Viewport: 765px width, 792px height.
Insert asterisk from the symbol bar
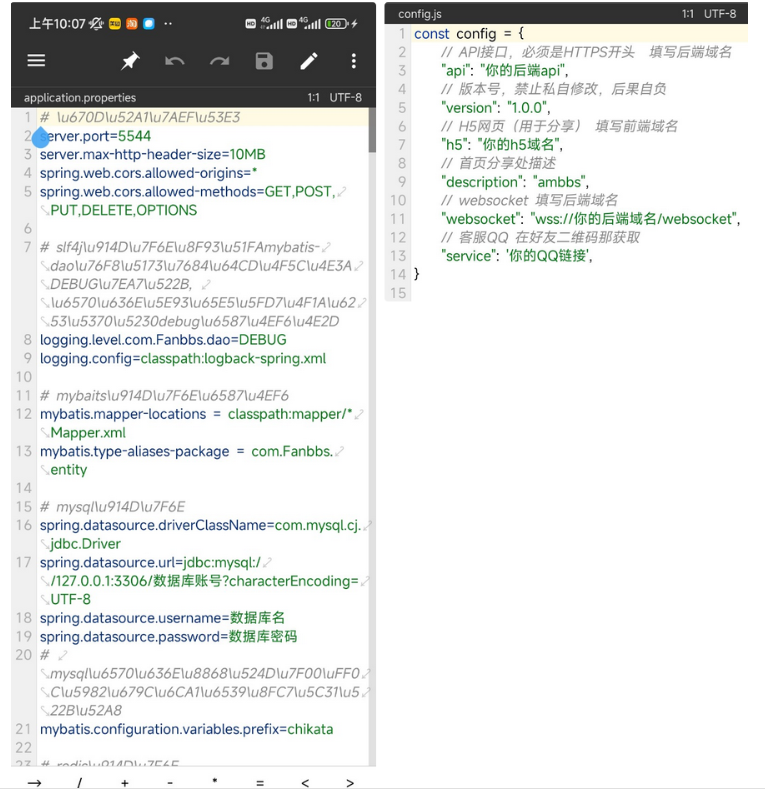pyautogui.click(x=215, y=782)
